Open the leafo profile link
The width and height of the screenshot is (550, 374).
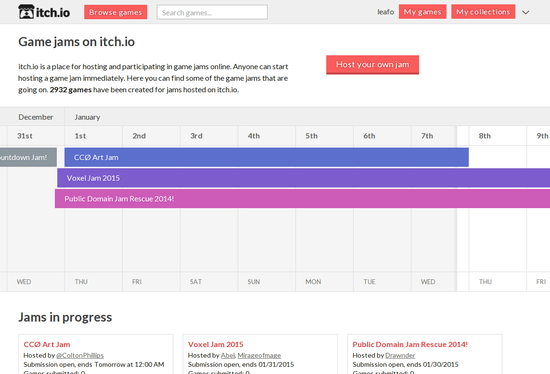[385, 12]
